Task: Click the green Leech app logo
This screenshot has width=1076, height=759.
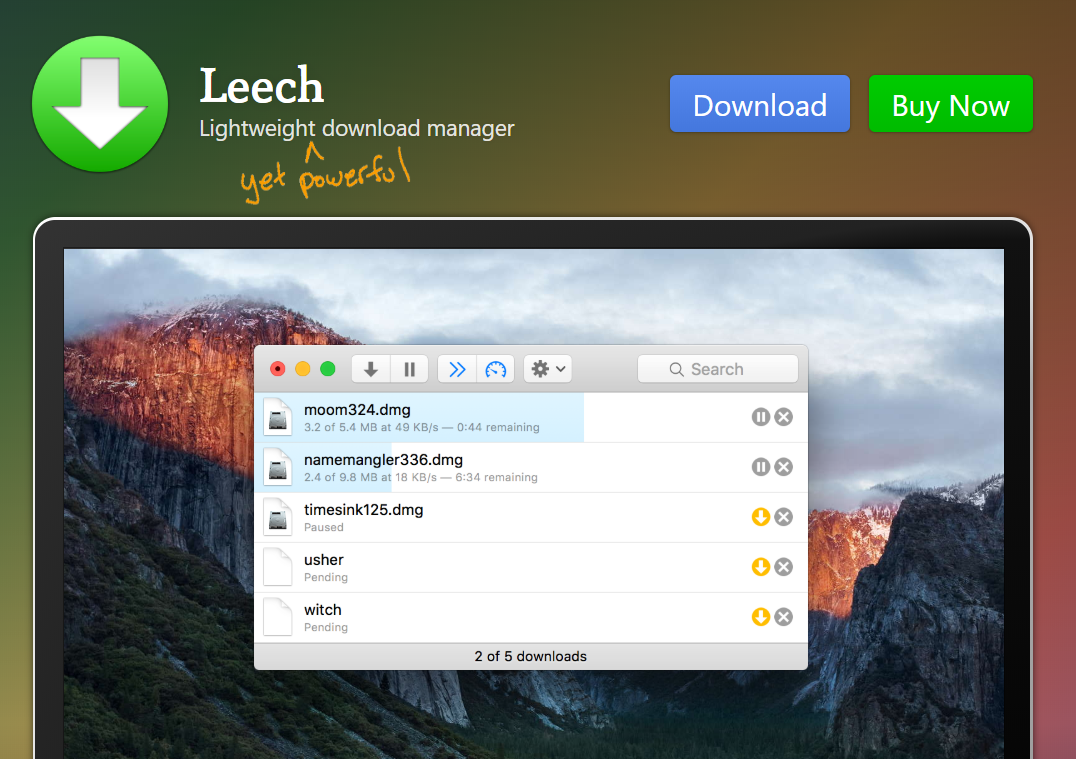Action: click(100, 104)
